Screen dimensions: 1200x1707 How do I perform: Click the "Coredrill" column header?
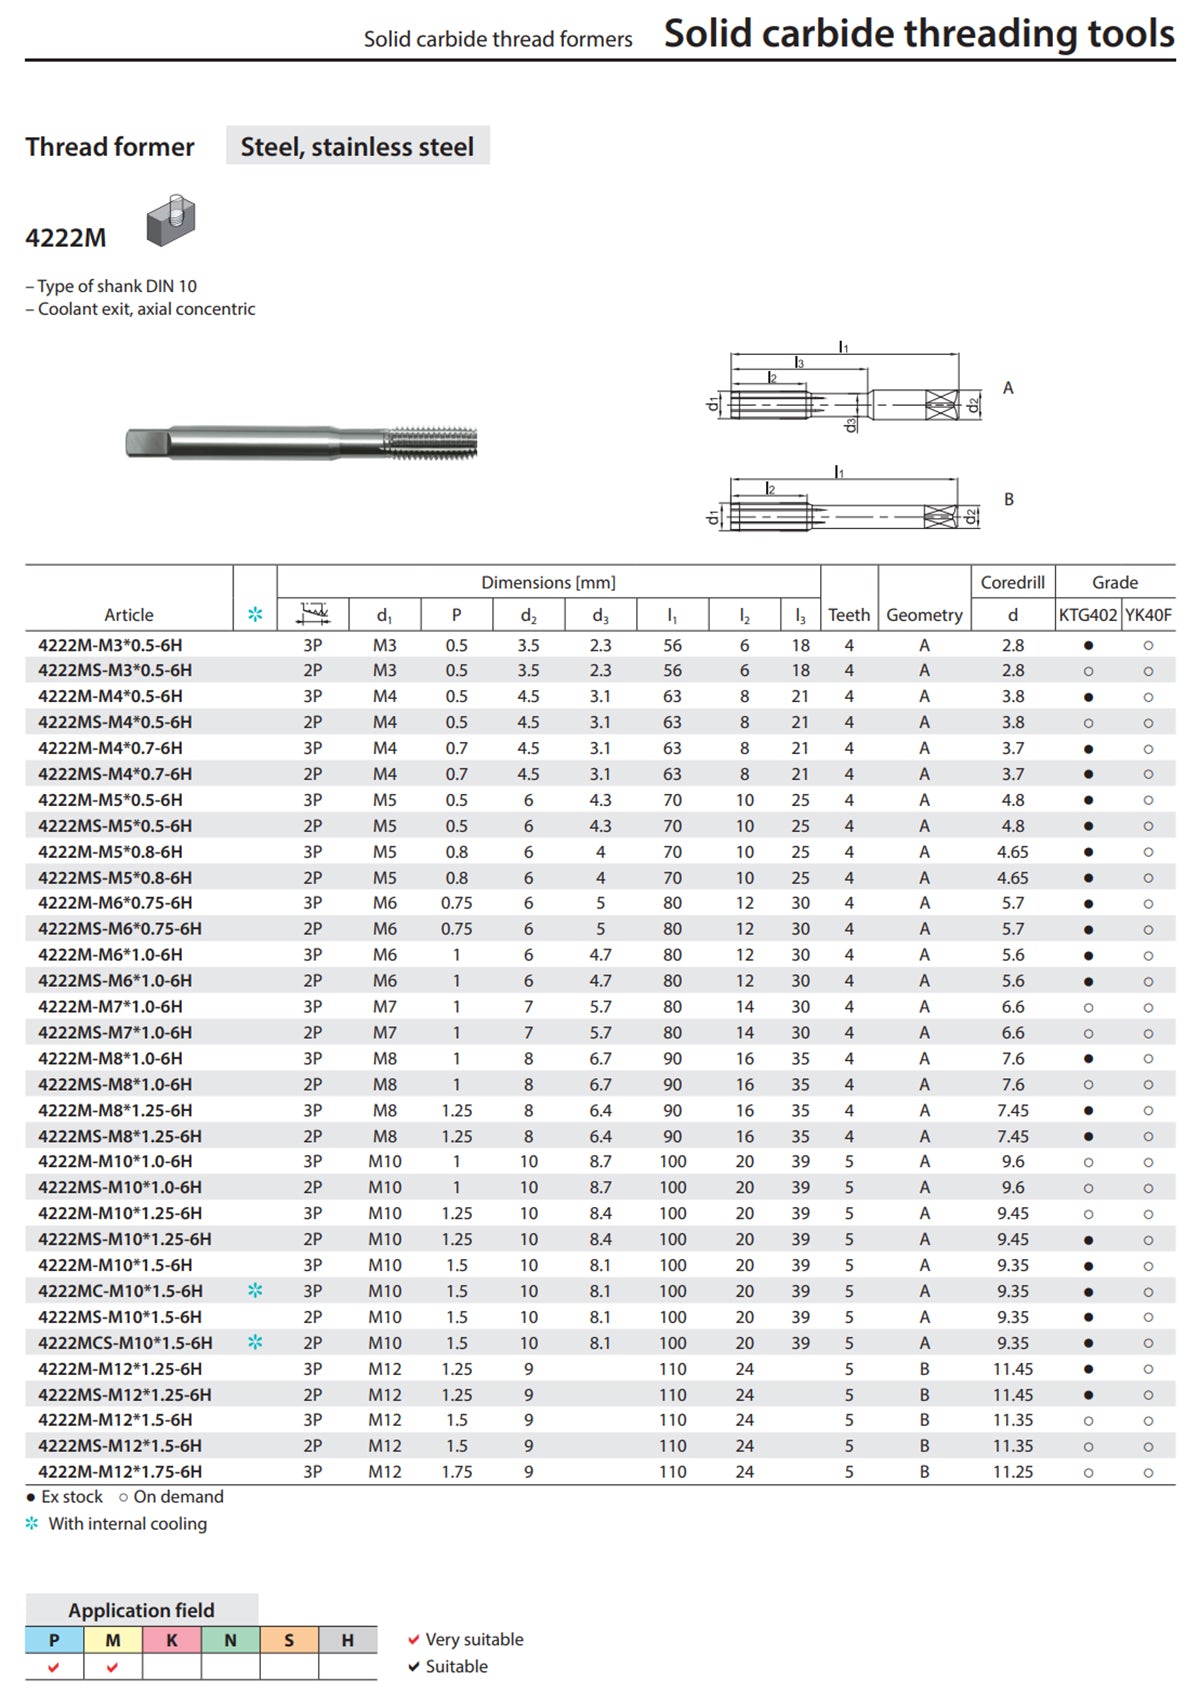[x=1013, y=582]
